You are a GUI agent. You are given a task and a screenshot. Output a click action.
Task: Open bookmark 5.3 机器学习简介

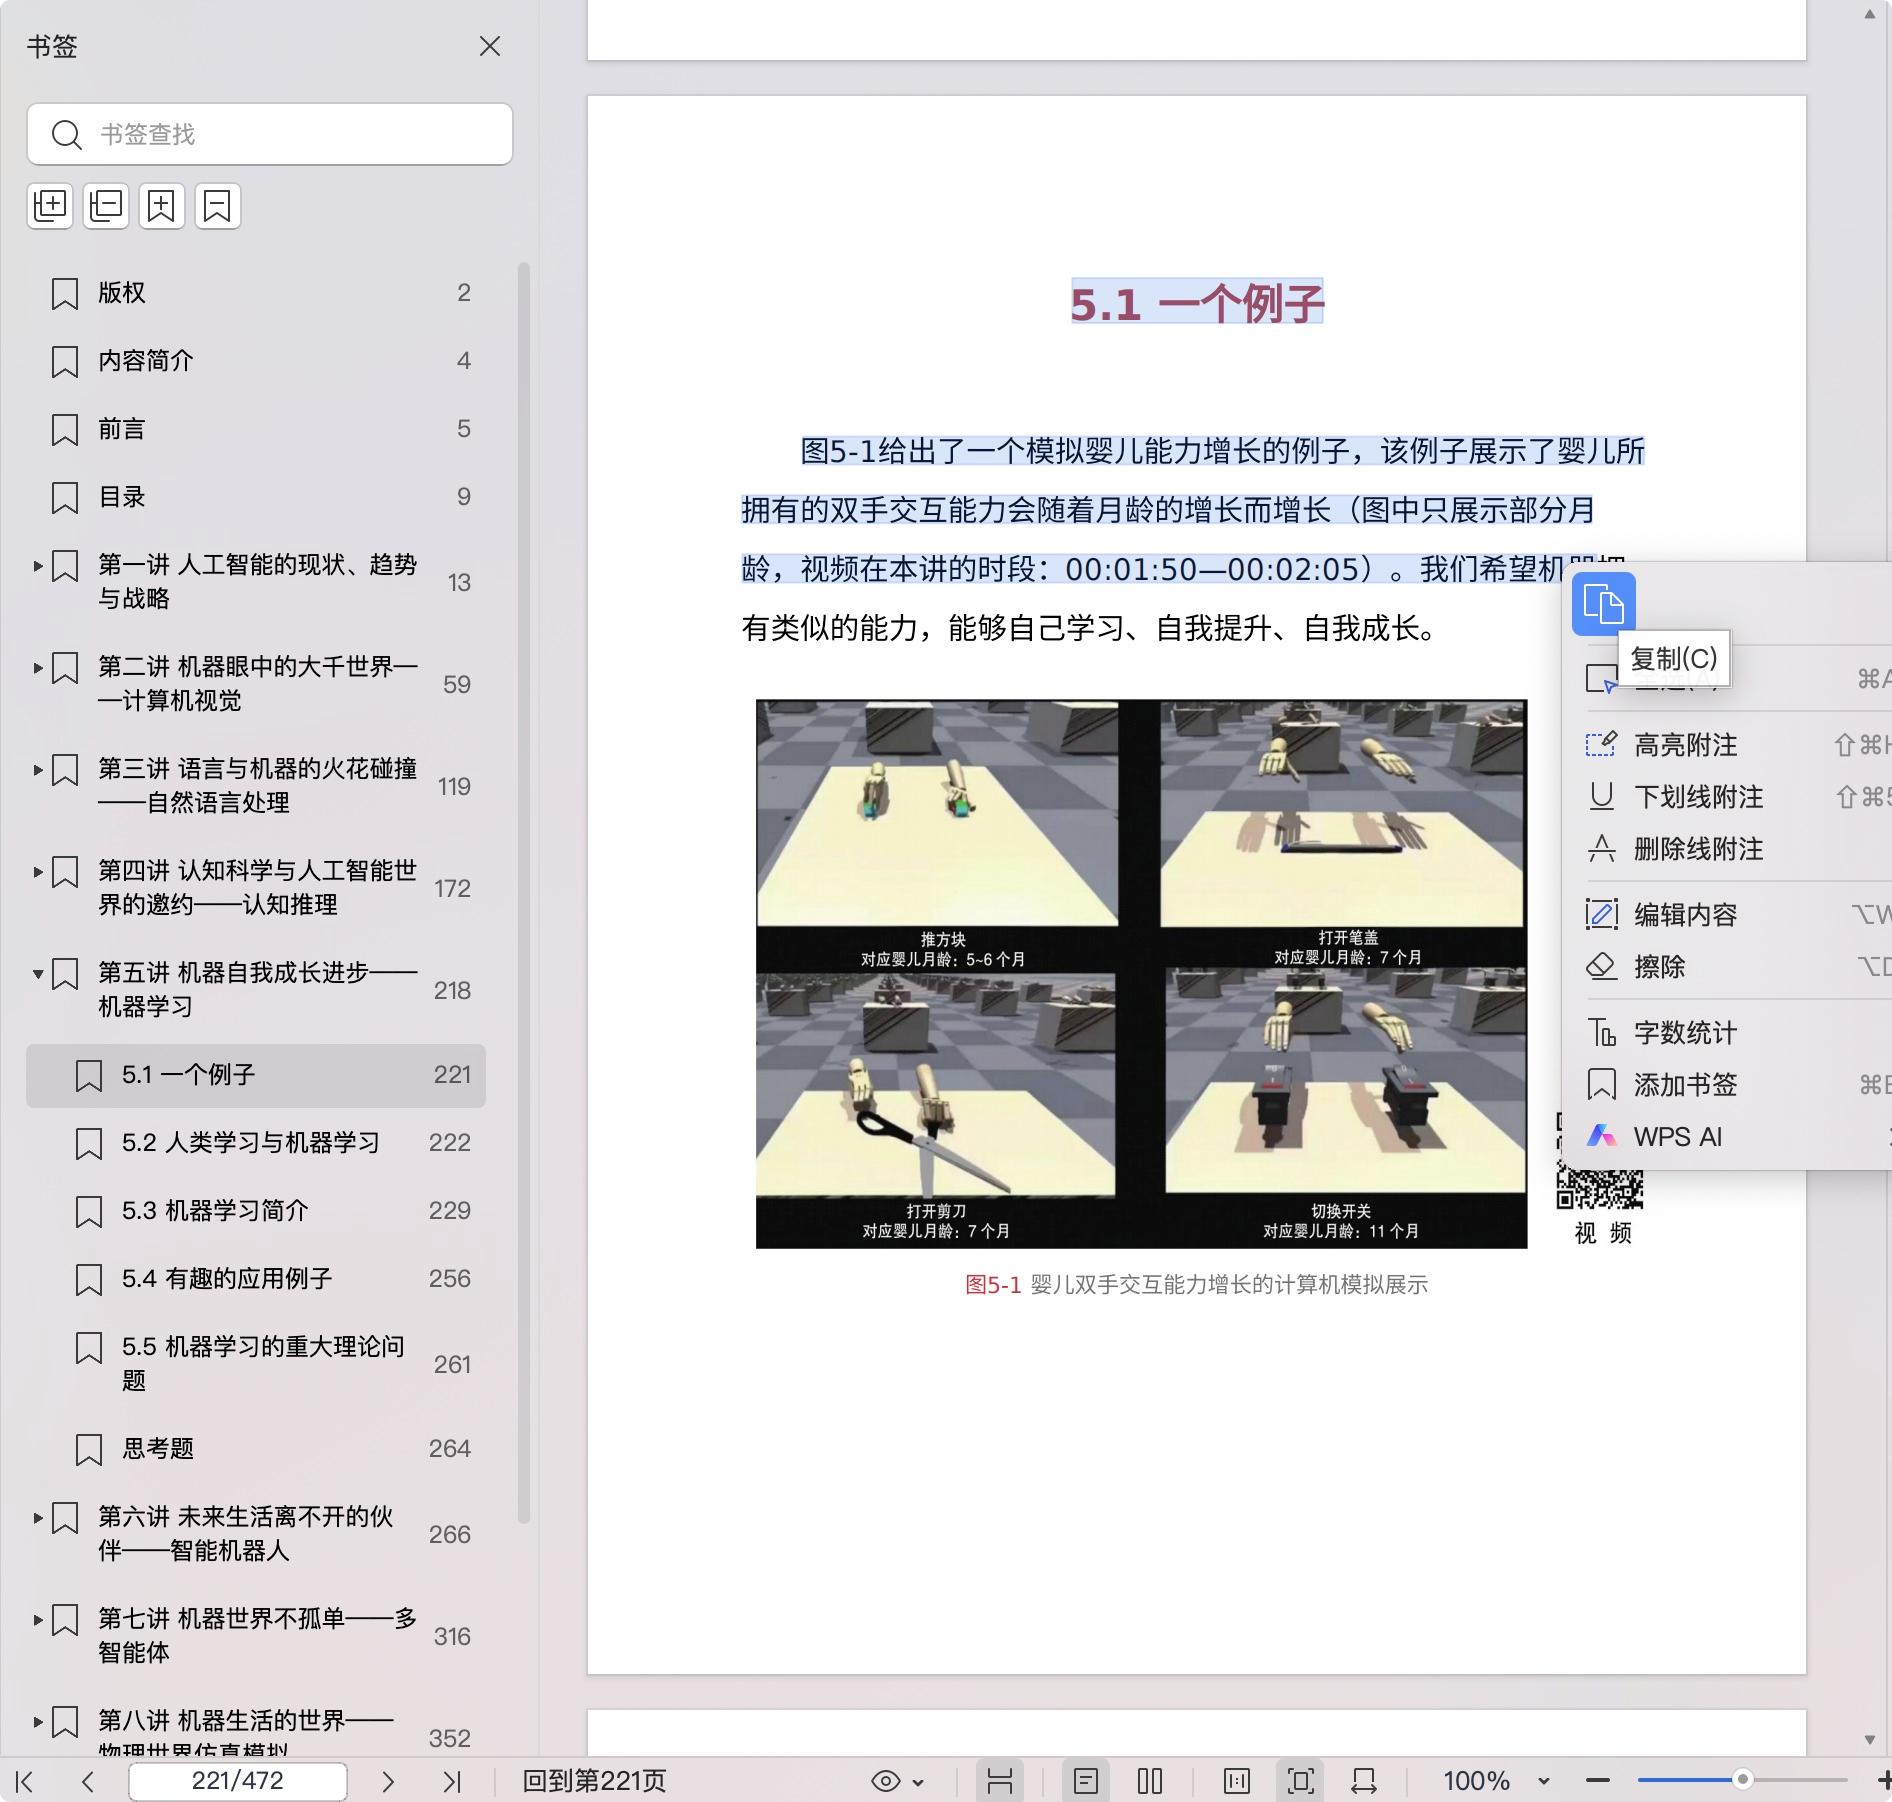pos(215,1211)
